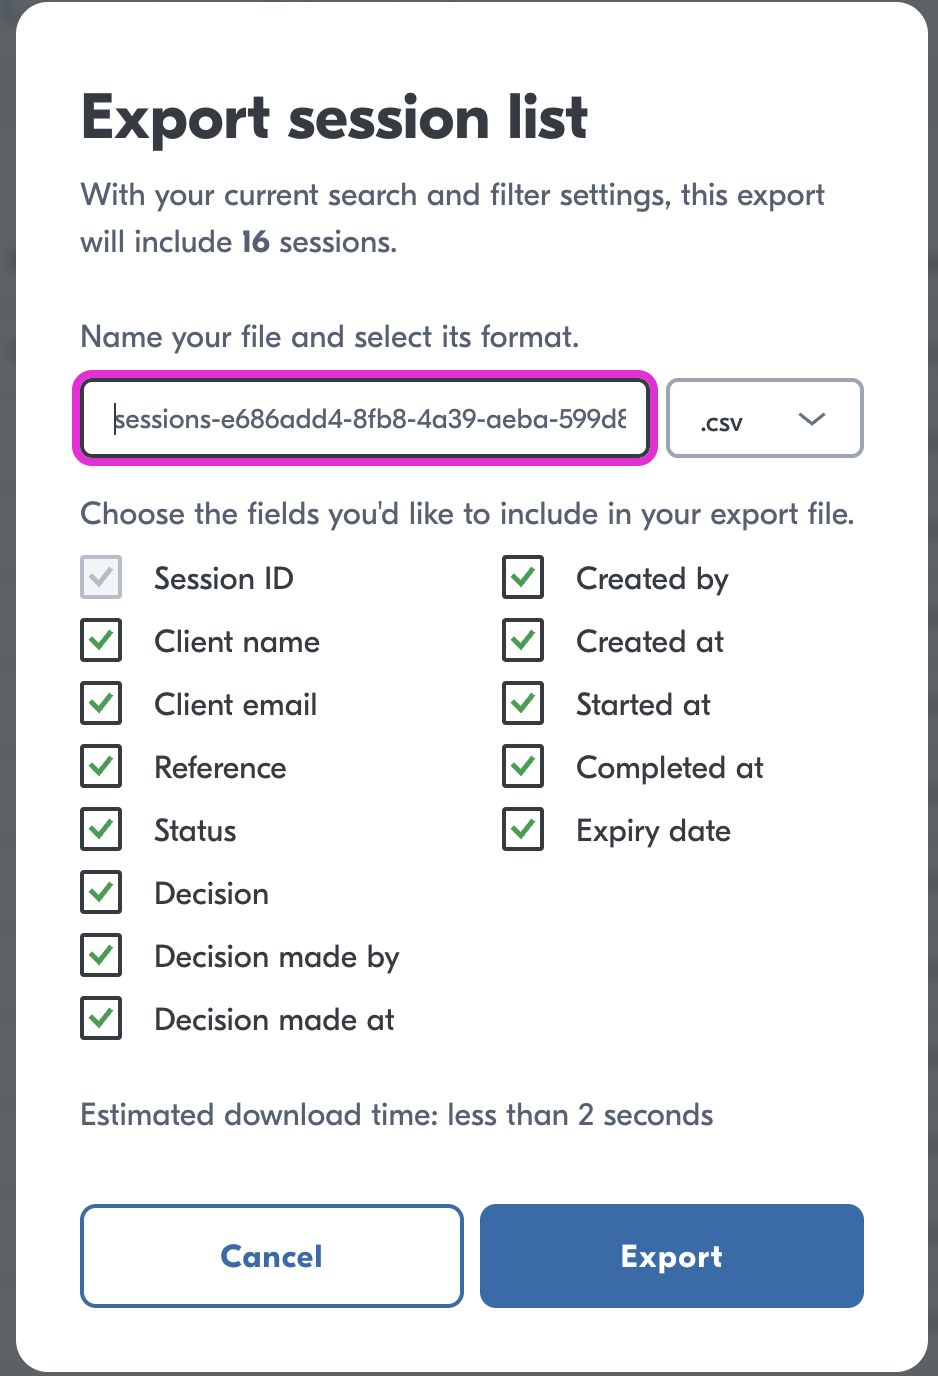The image size is (938, 1376).
Task: Disable the Started at checkbox
Action: click(523, 704)
